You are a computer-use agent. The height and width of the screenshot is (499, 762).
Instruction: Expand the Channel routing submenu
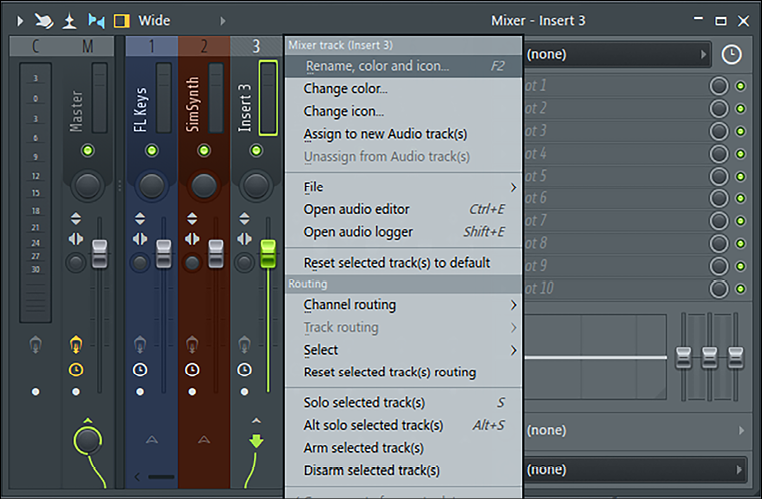pos(404,305)
